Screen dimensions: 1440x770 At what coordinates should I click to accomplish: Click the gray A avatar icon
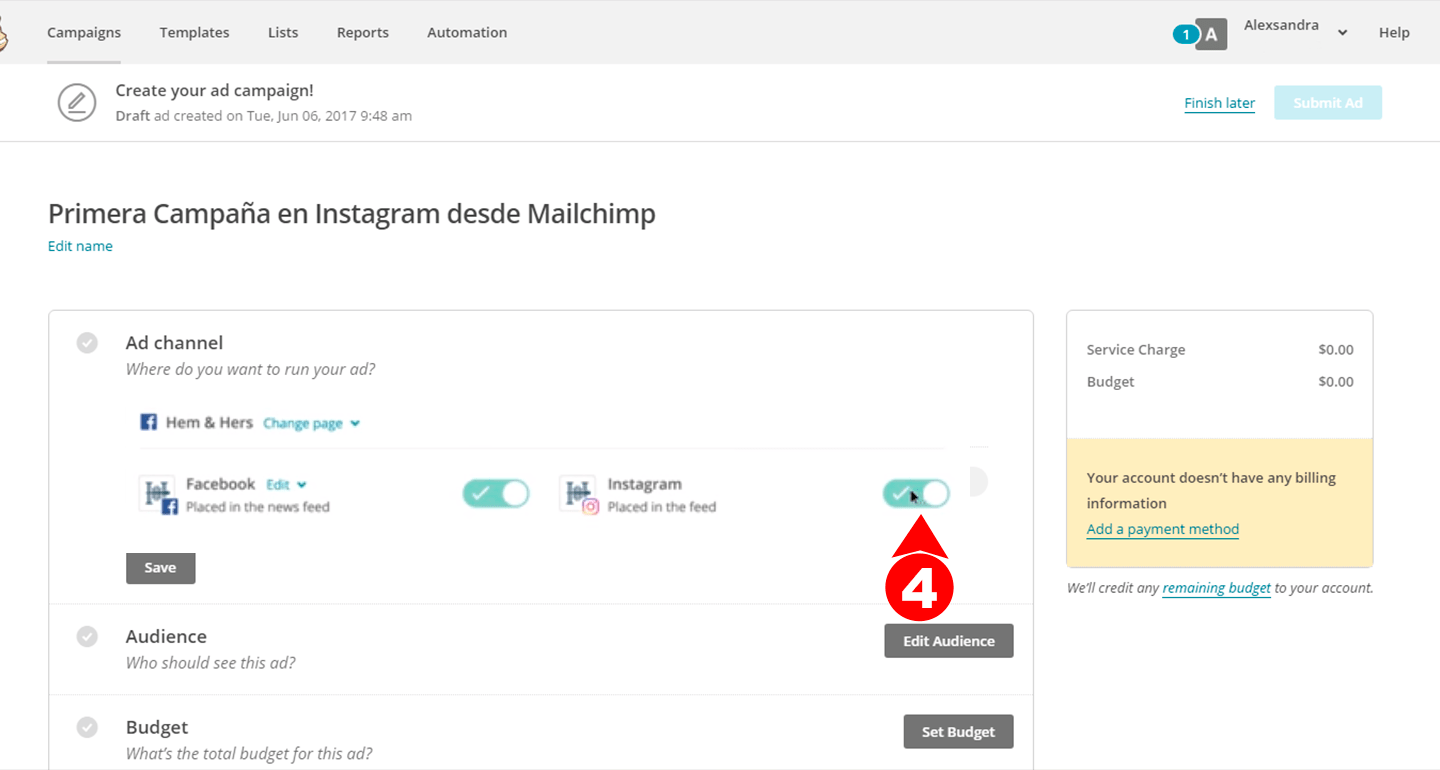[x=1211, y=35]
